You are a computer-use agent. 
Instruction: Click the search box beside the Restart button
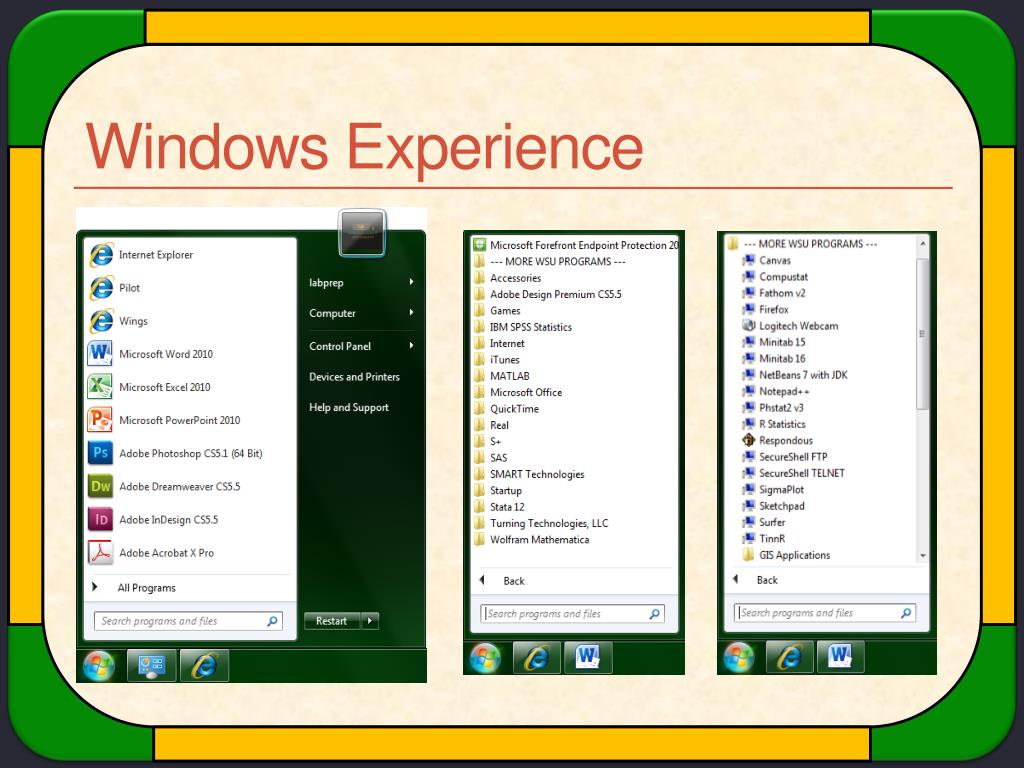coord(189,621)
